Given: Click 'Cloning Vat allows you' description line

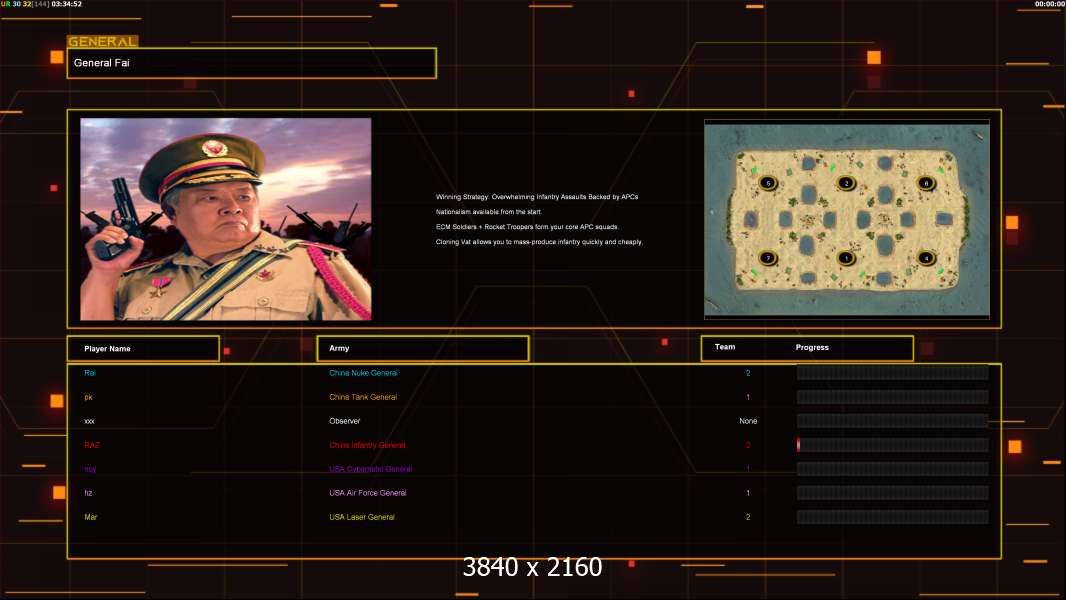Looking at the screenshot, I should (539, 241).
